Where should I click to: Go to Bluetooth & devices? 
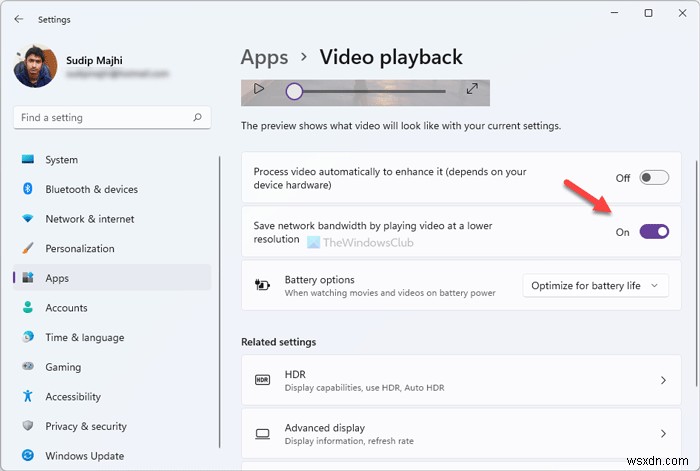[x=112, y=189]
